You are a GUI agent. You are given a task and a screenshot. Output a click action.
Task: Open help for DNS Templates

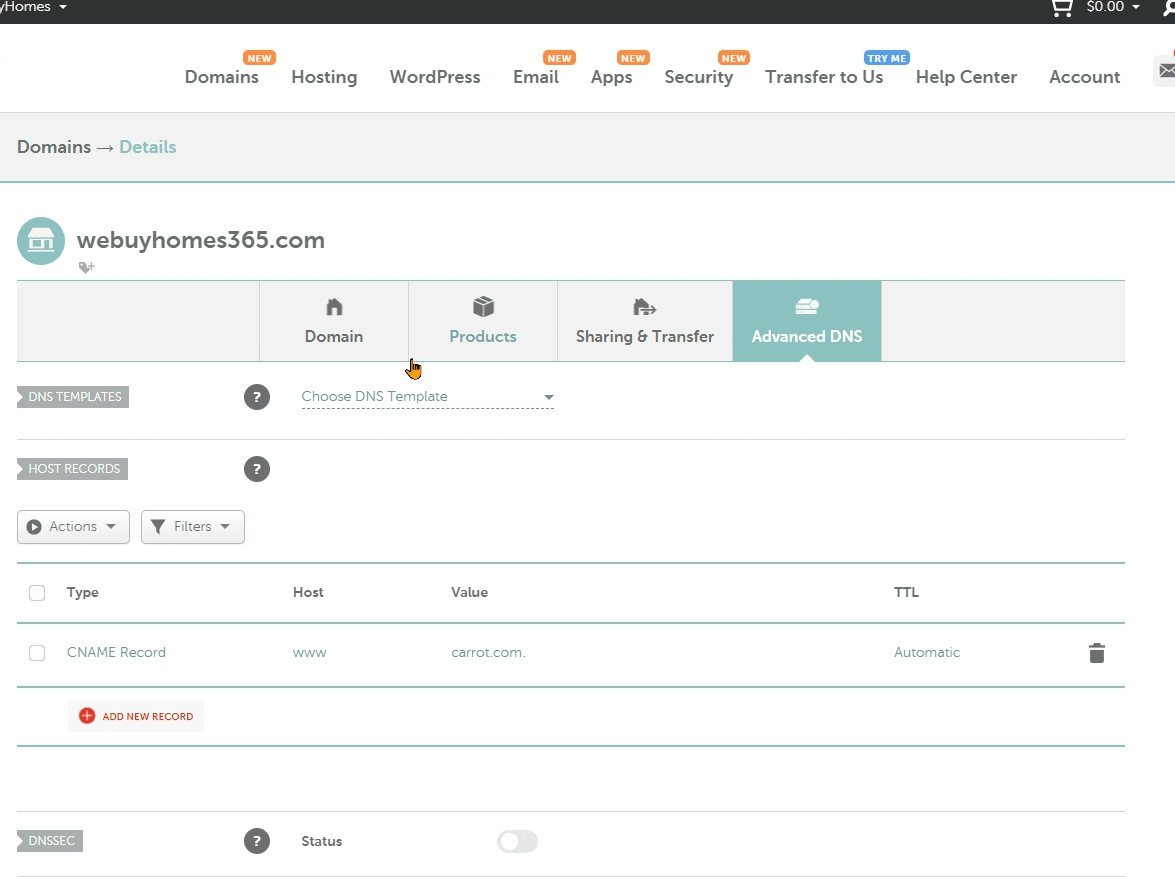(x=257, y=397)
